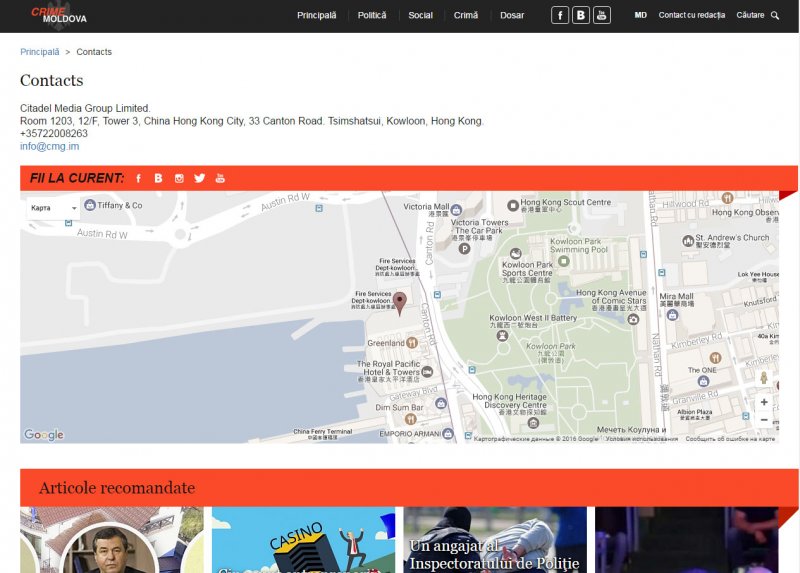Viewport: 800px width, 573px height.
Task: Click Hong Kong Scout Centre marker
Action: tap(513, 205)
